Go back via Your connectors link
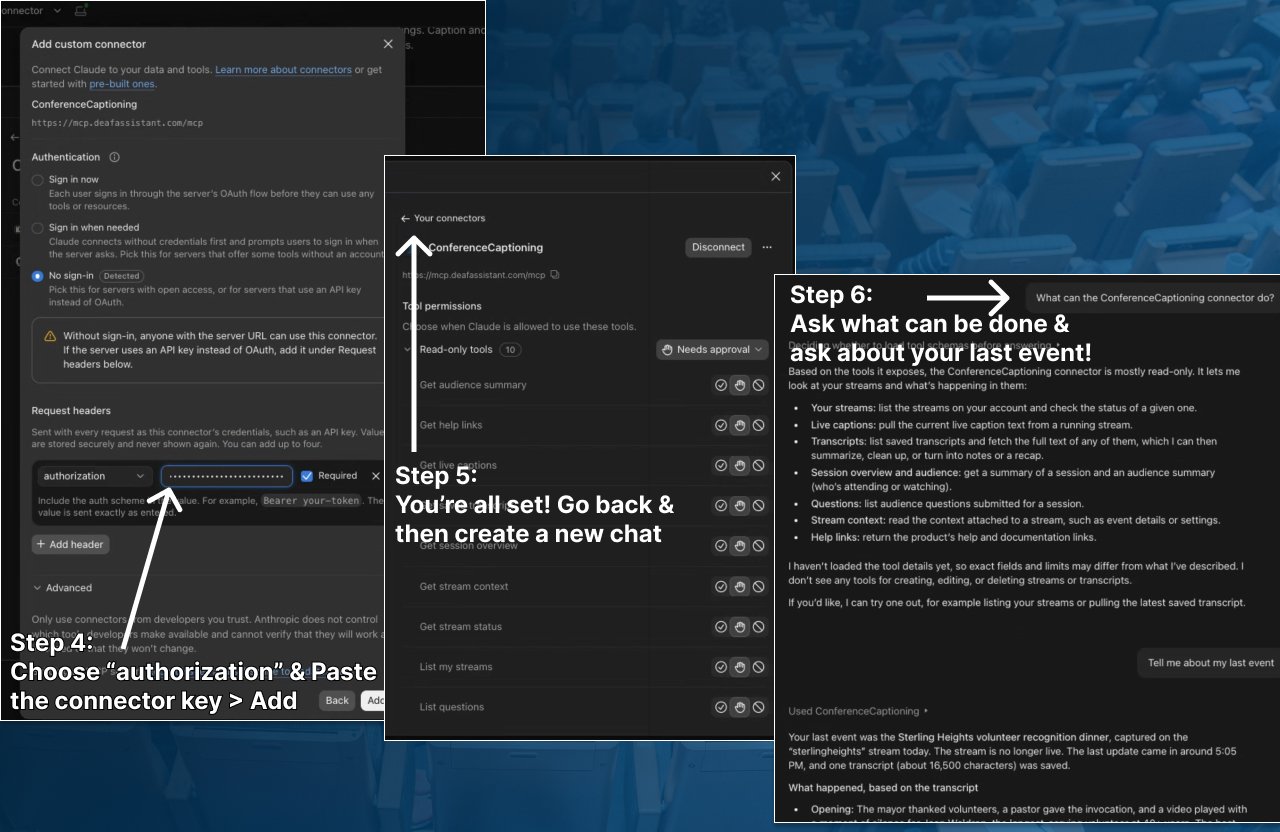The image size is (1280, 832). point(443,218)
